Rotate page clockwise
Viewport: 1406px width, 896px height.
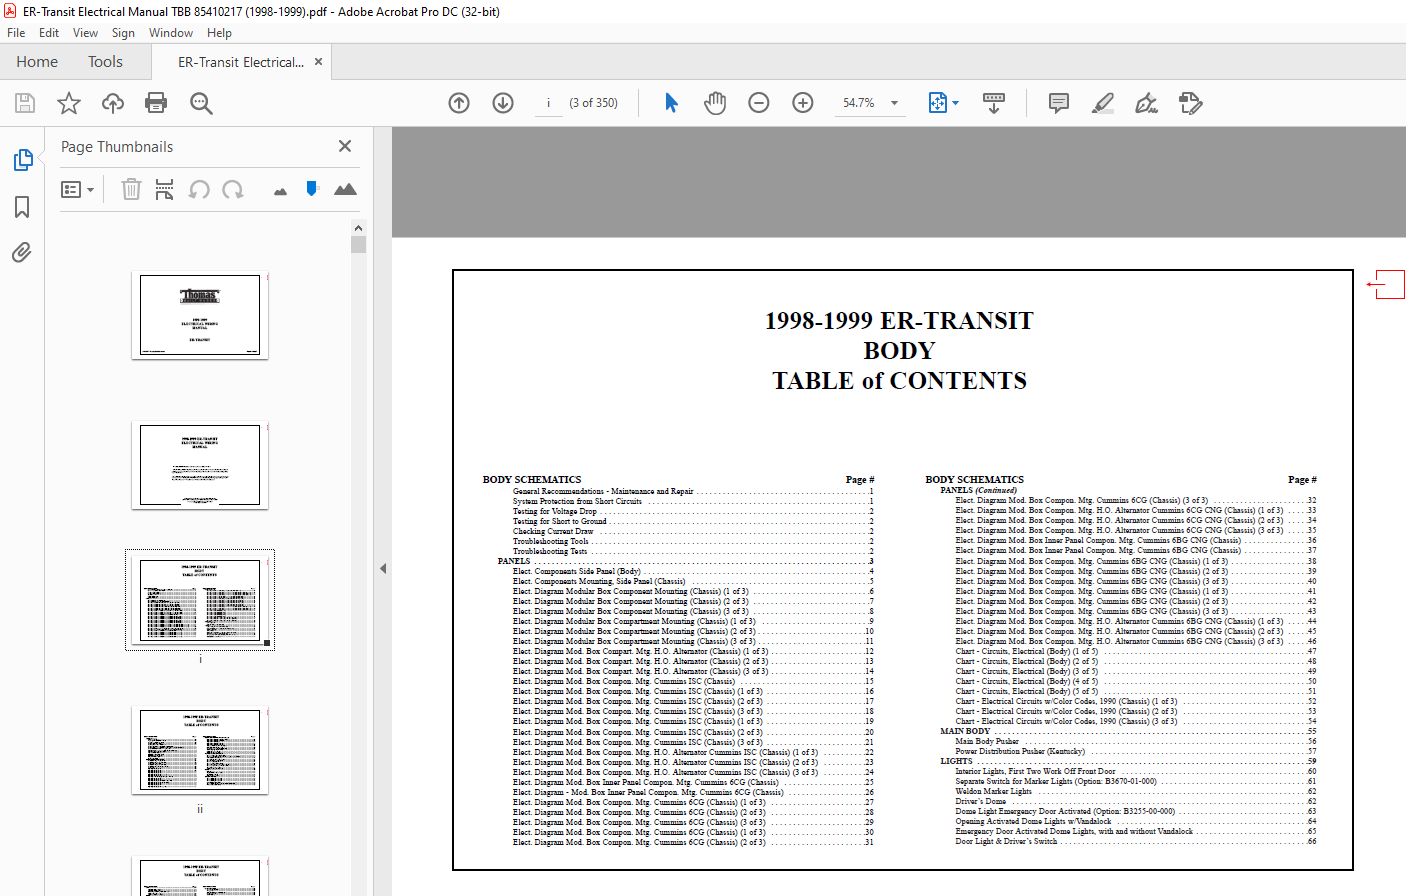(233, 189)
